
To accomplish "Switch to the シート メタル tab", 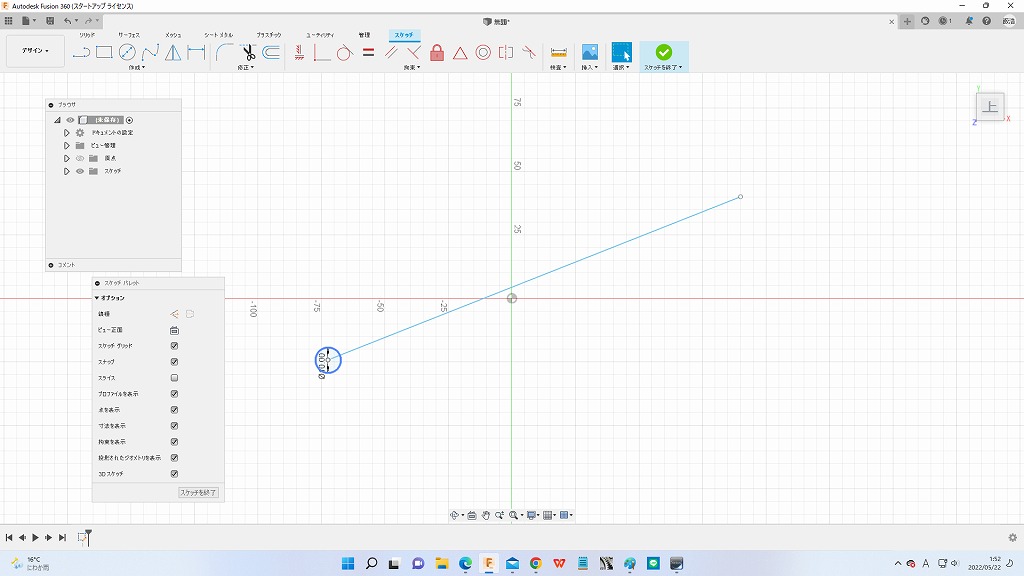I will 218,35.
